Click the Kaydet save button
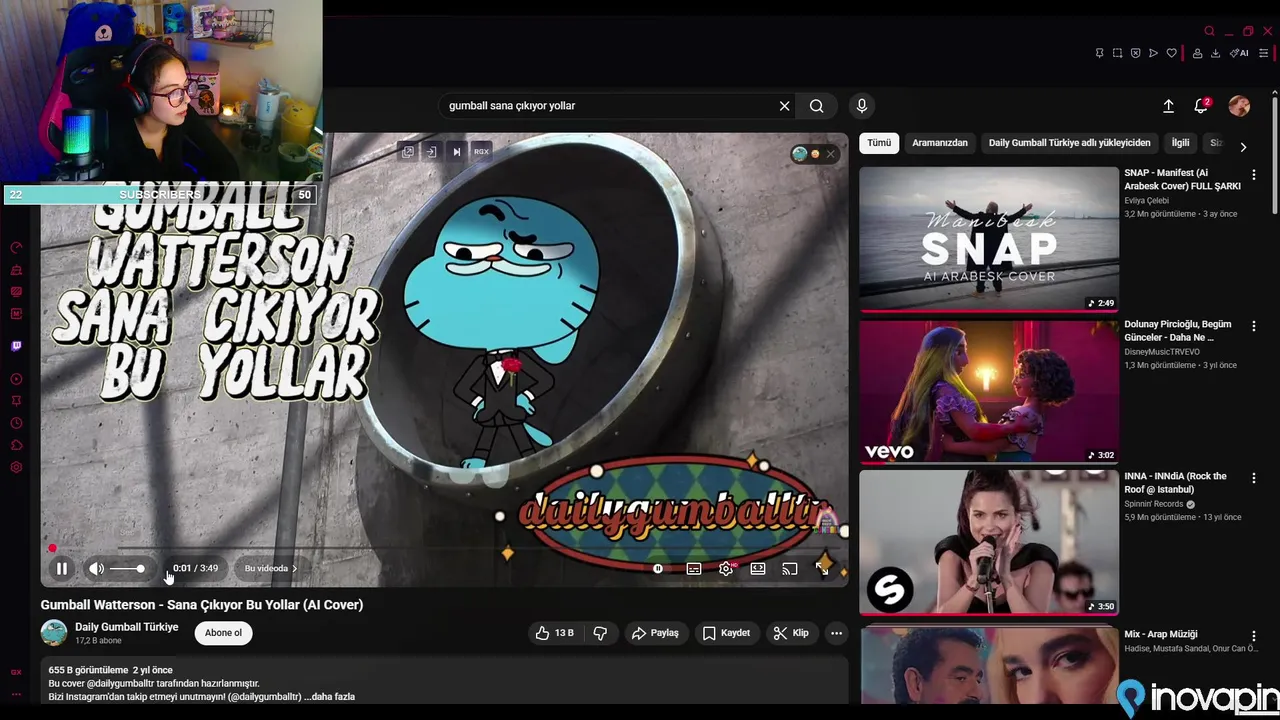The height and width of the screenshot is (720, 1280). [x=726, y=633]
